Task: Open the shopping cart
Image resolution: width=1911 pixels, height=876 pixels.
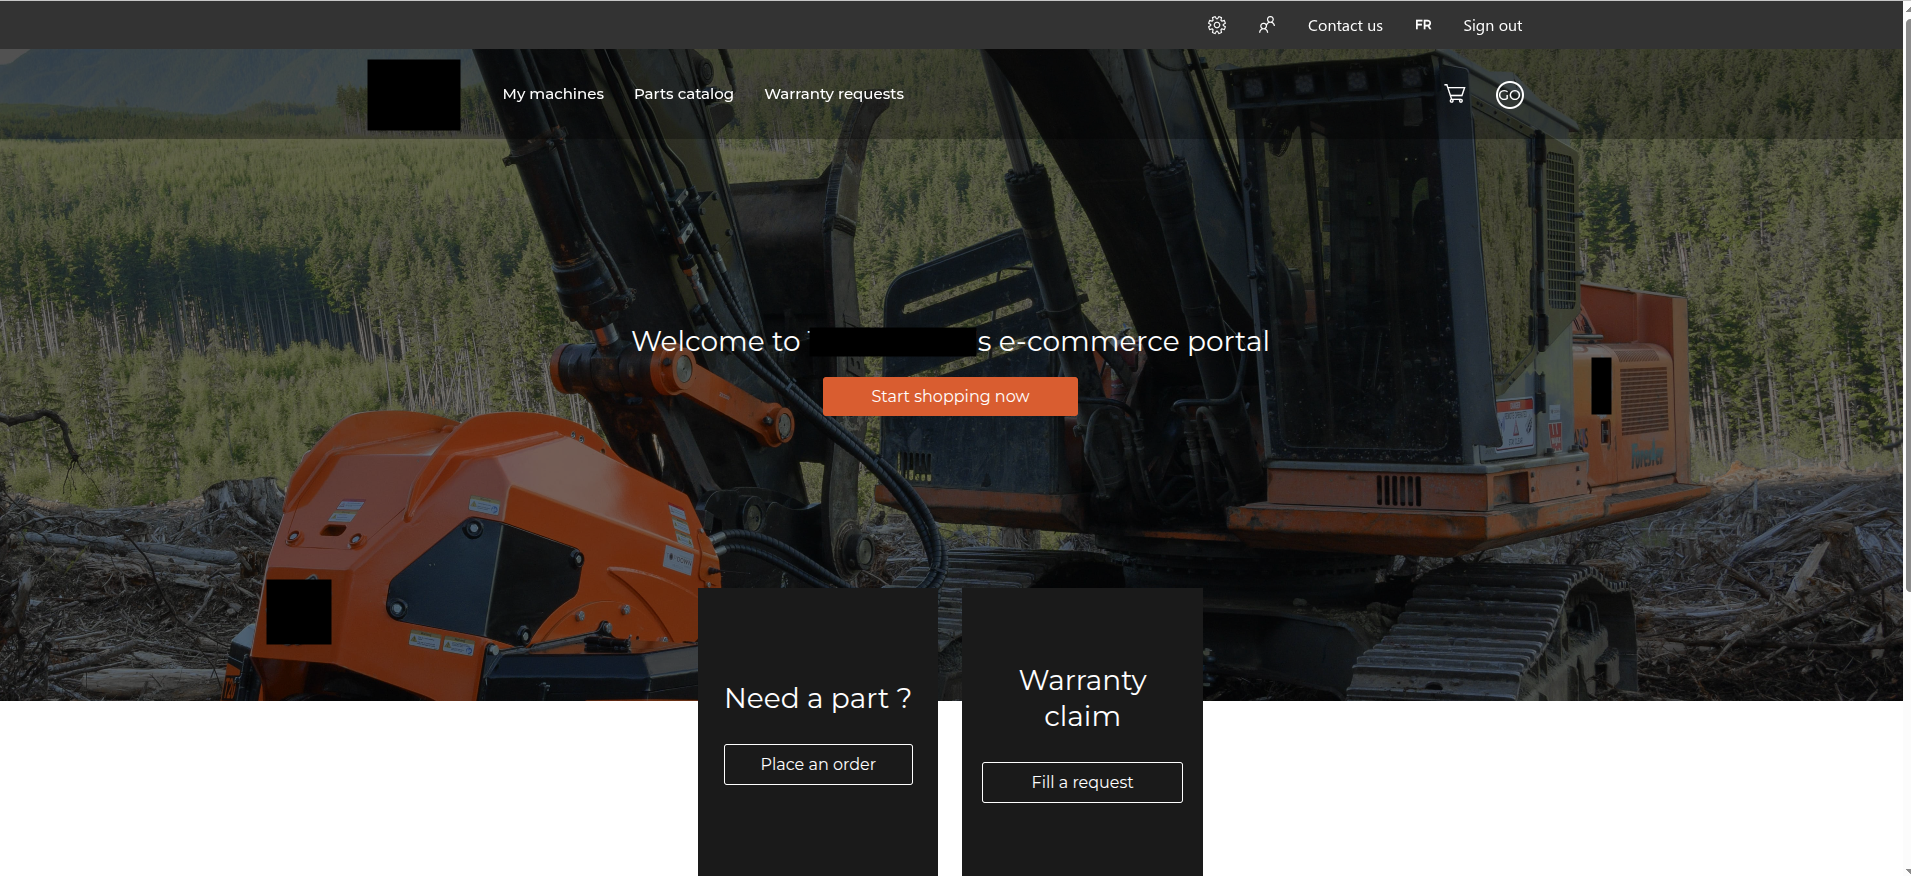Action: (x=1455, y=94)
